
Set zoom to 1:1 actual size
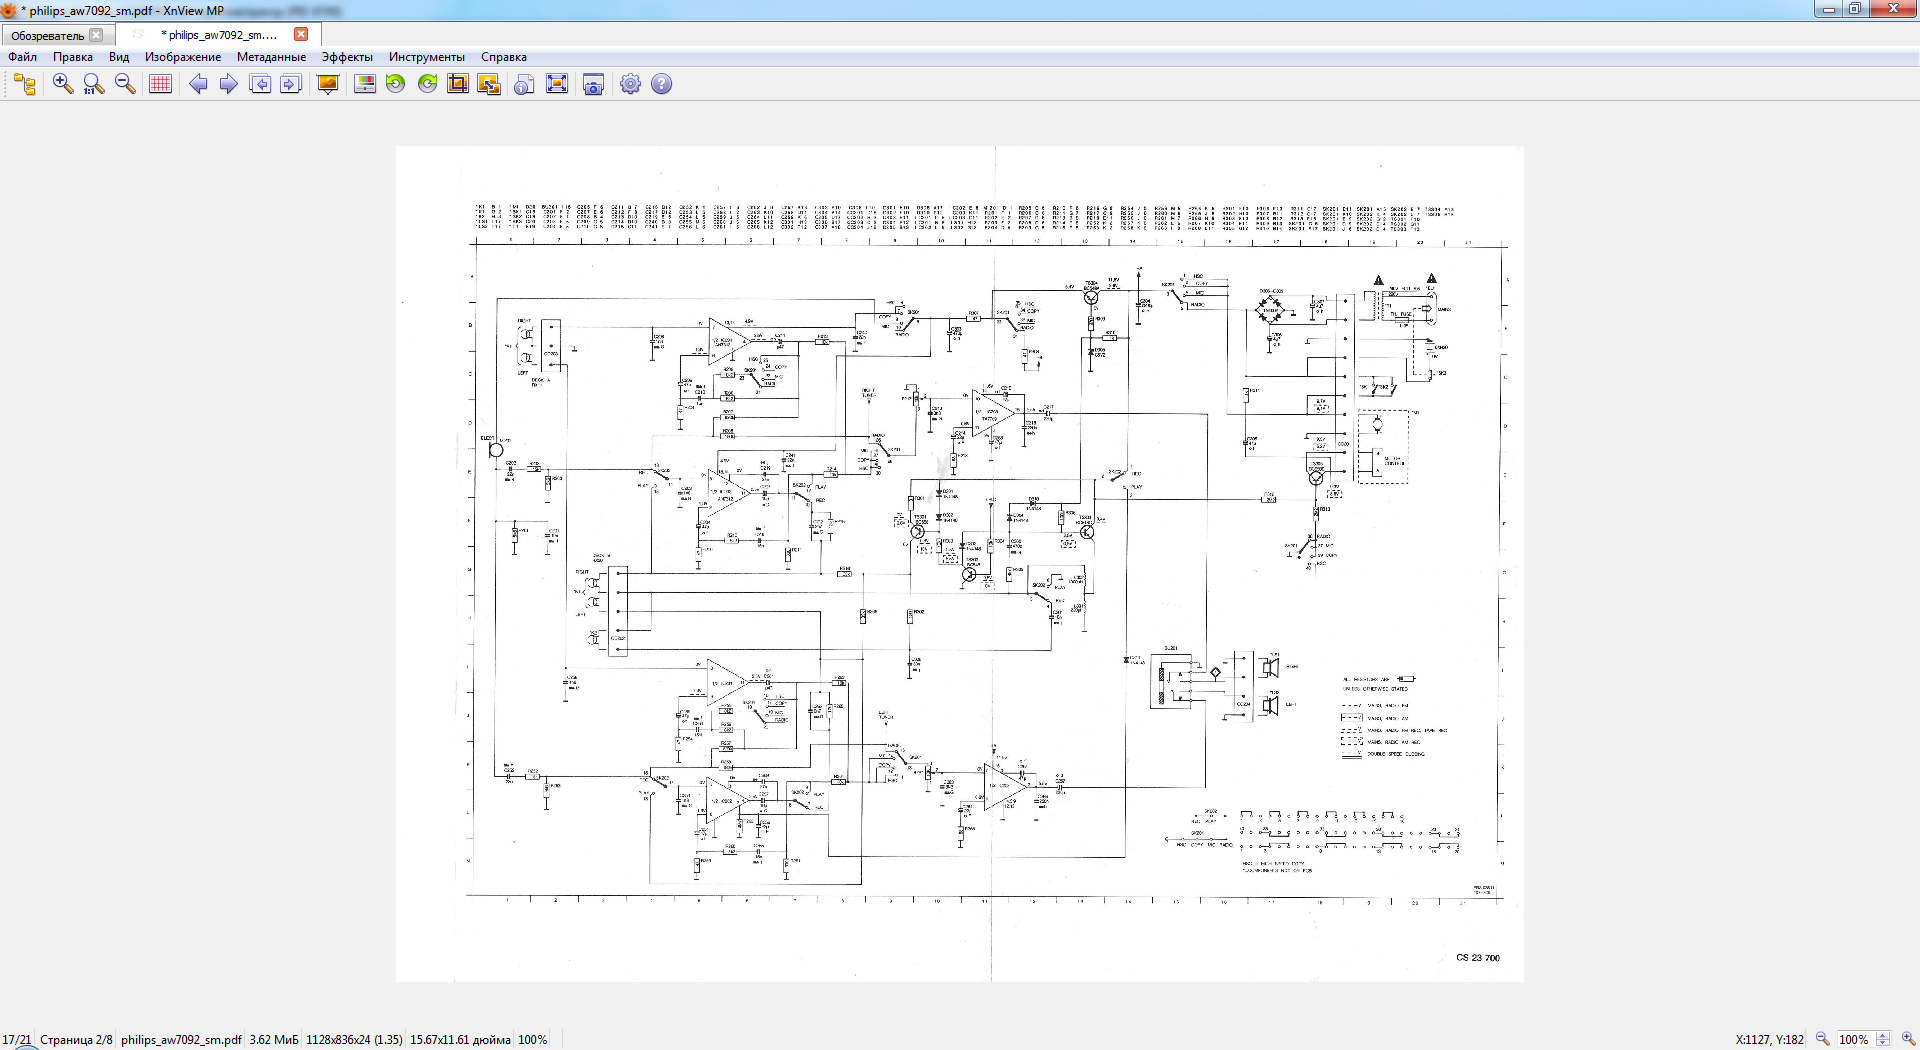pos(94,84)
